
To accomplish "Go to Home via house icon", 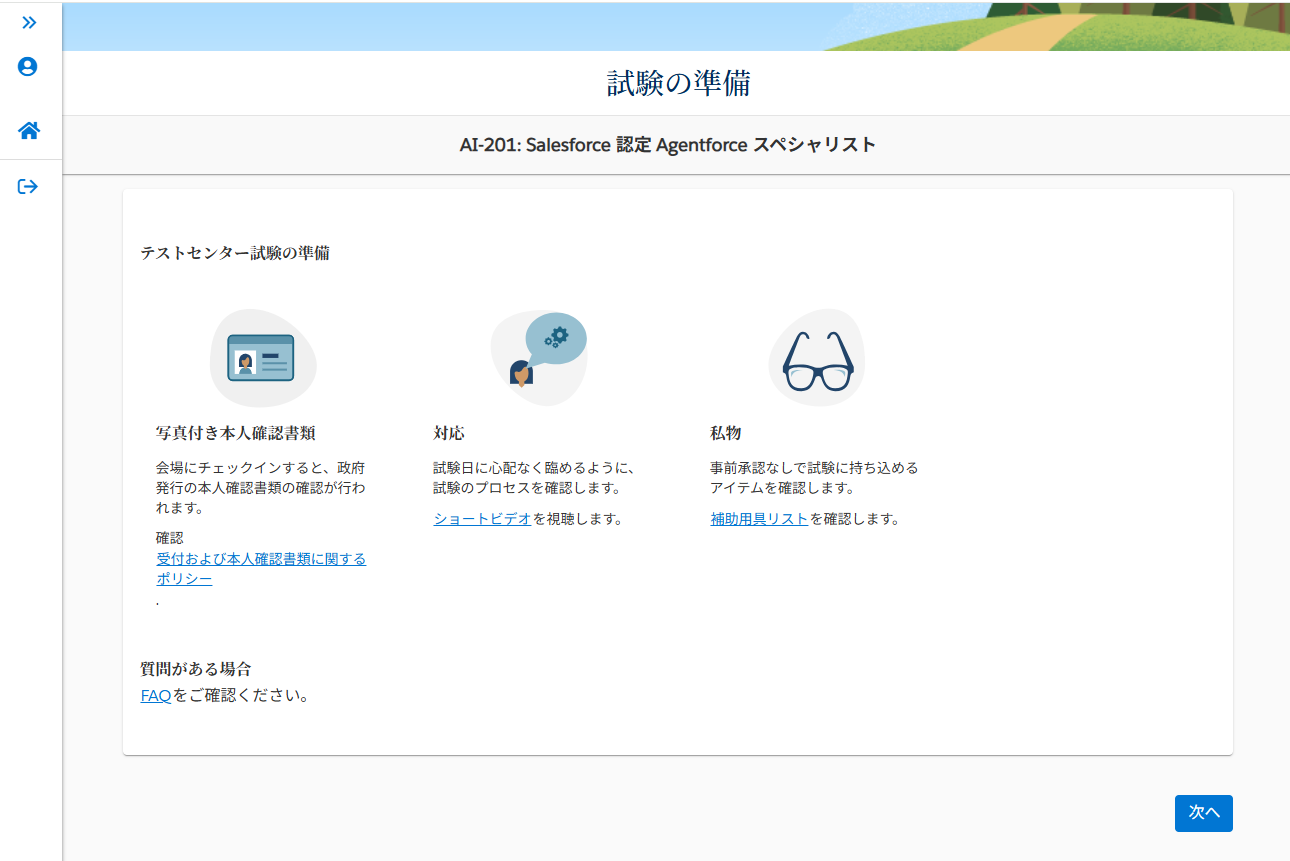I will pyautogui.click(x=29, y=131).
